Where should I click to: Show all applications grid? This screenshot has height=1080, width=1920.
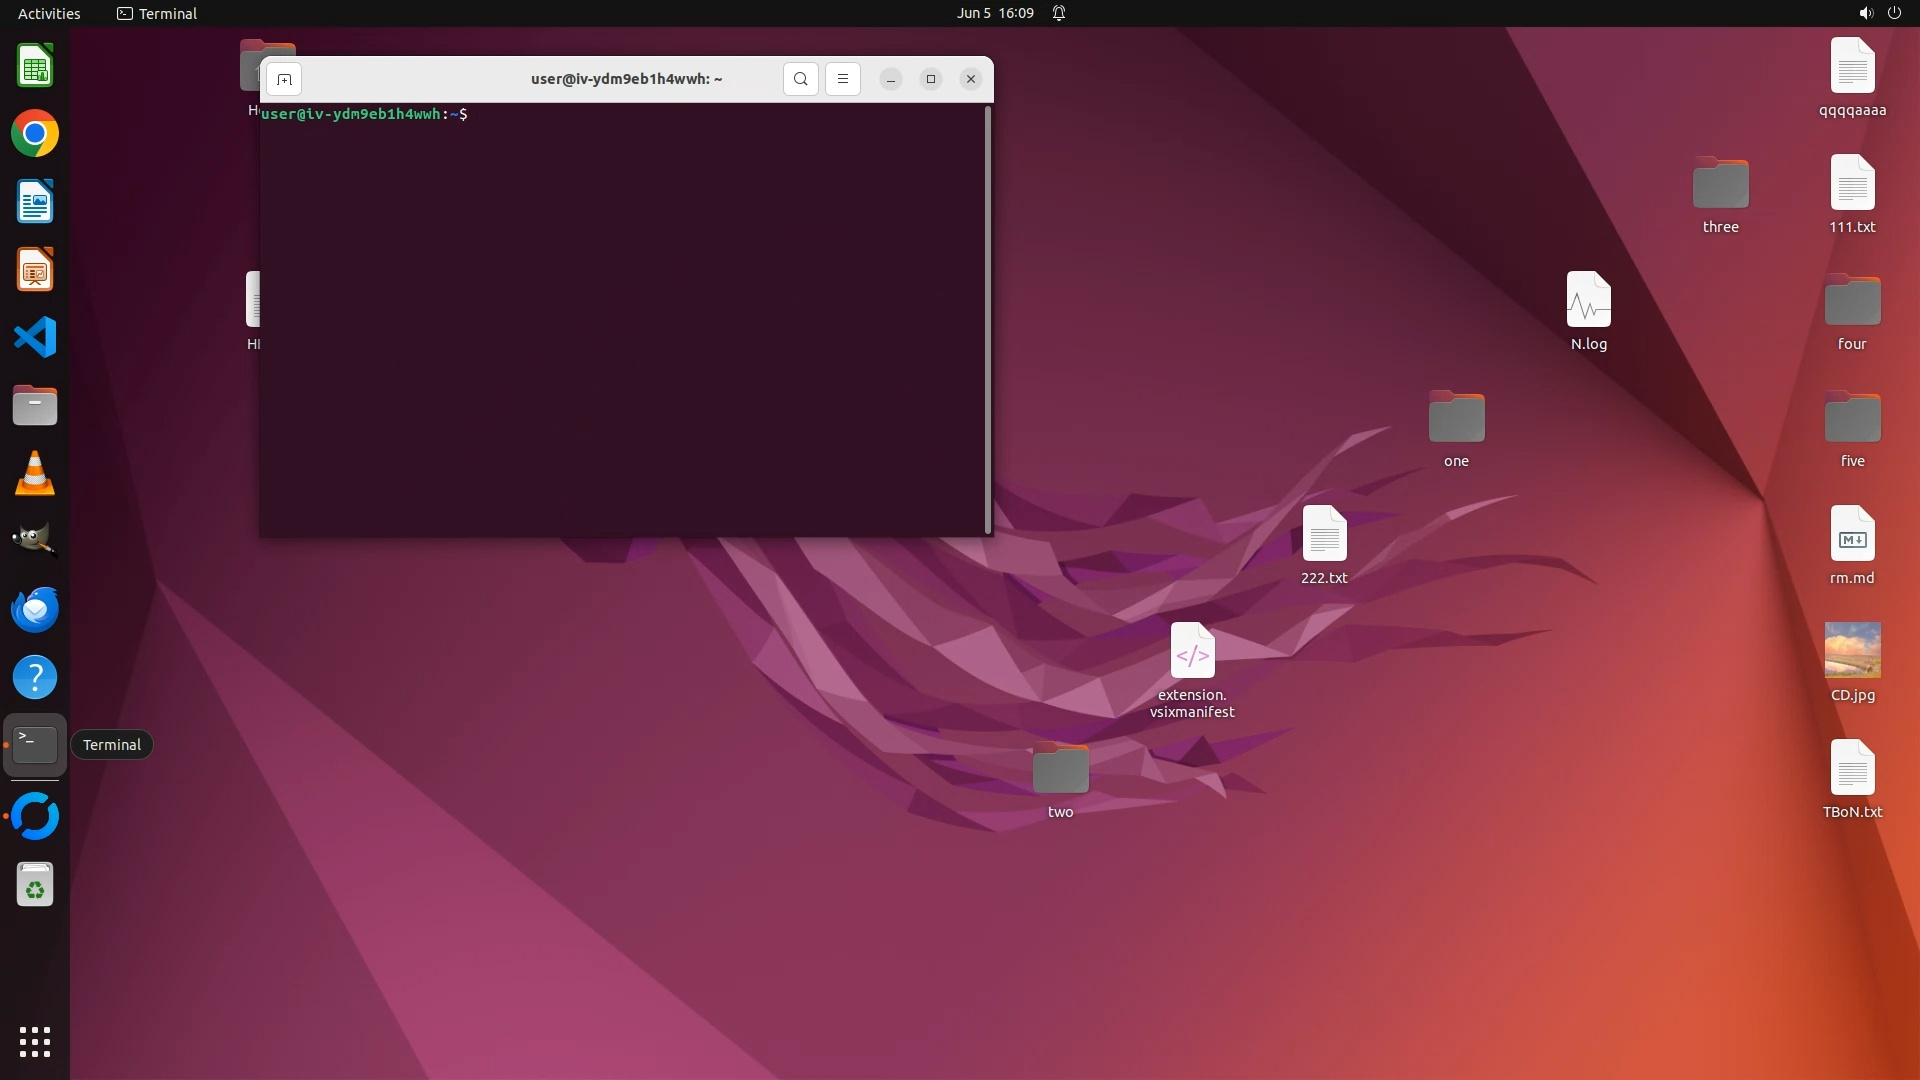35,1042
